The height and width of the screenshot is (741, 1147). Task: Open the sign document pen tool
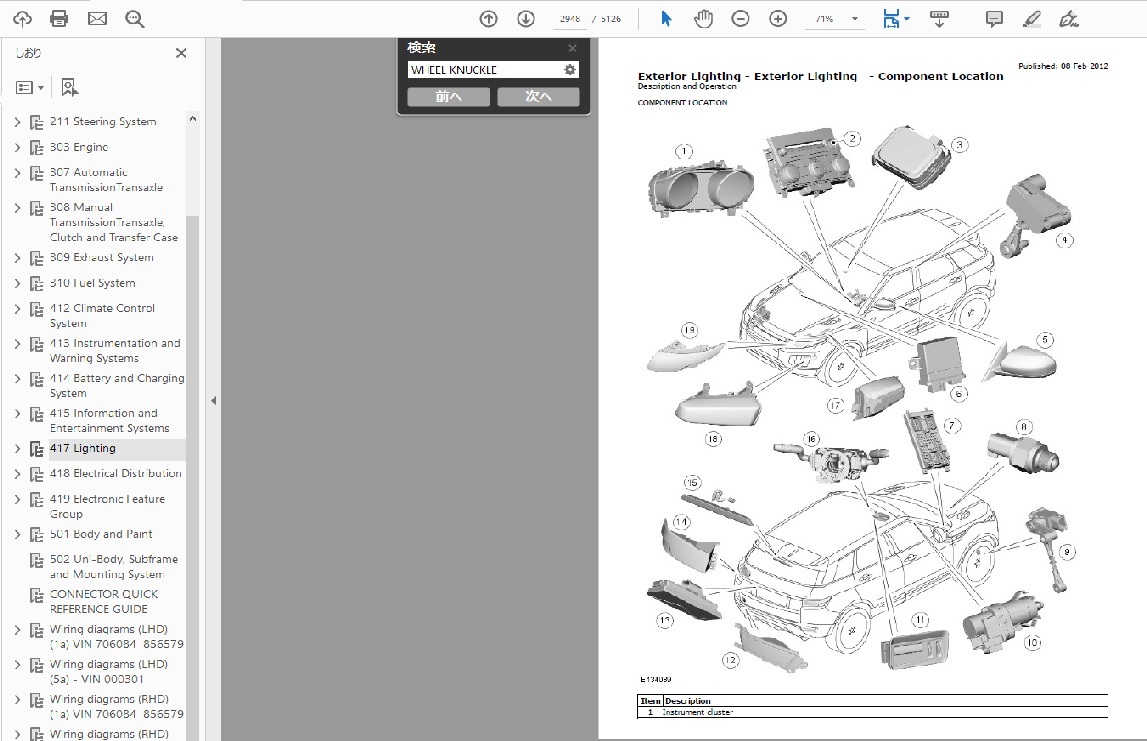(1069, 19)
